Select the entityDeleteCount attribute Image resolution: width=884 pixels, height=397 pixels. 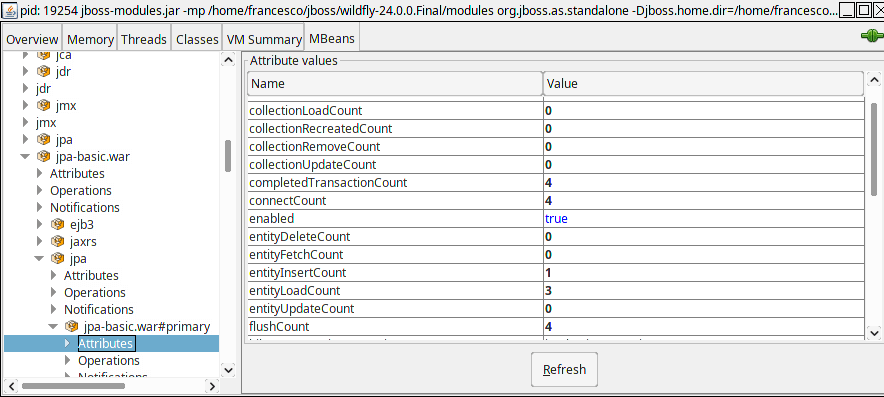point(299,236)
